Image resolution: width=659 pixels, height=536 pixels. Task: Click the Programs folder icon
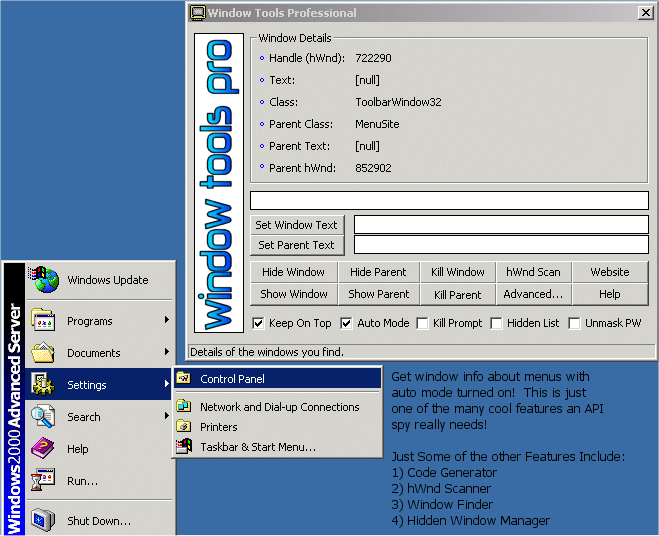tap(44, 321)
